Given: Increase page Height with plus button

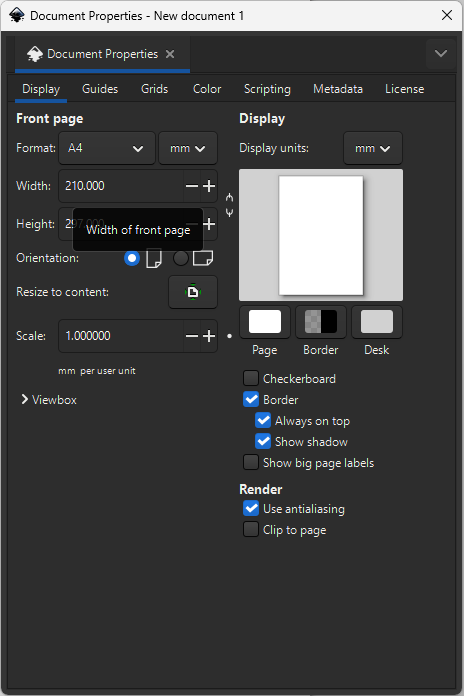Looking at the screenshot, I should pos(209,224).
